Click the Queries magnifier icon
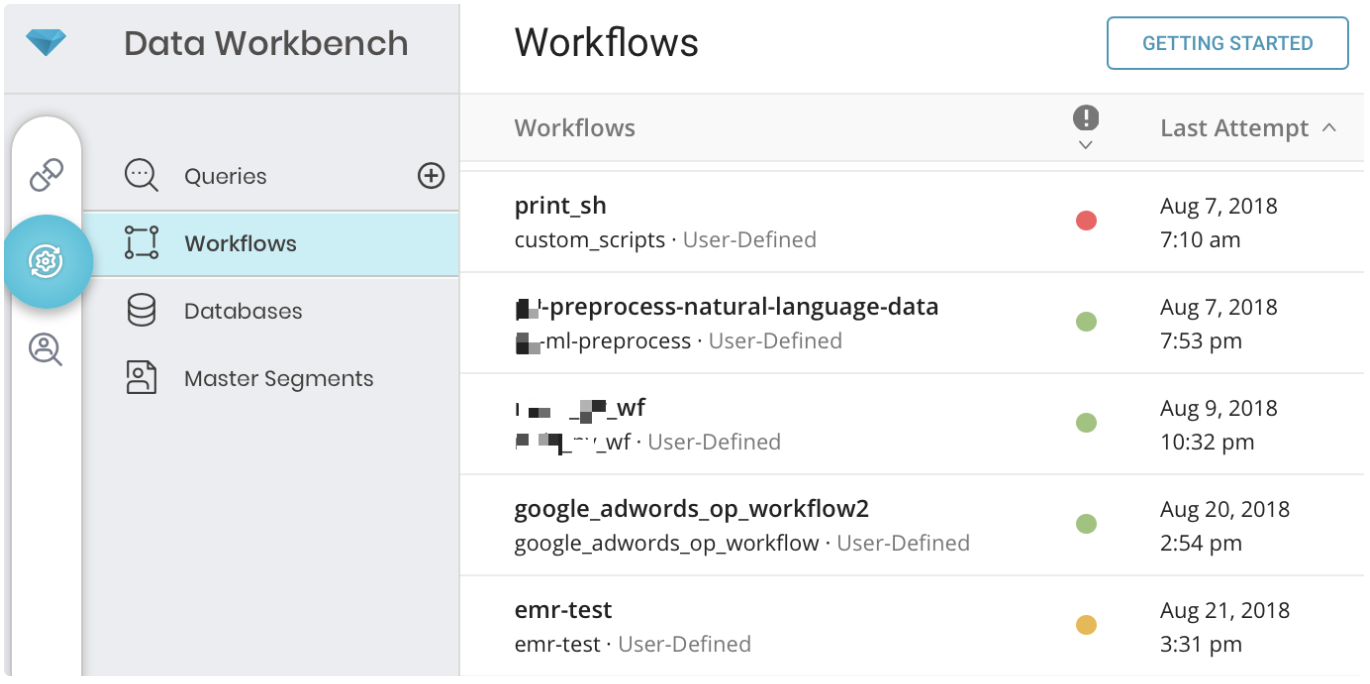 click(x=141, y=176)
